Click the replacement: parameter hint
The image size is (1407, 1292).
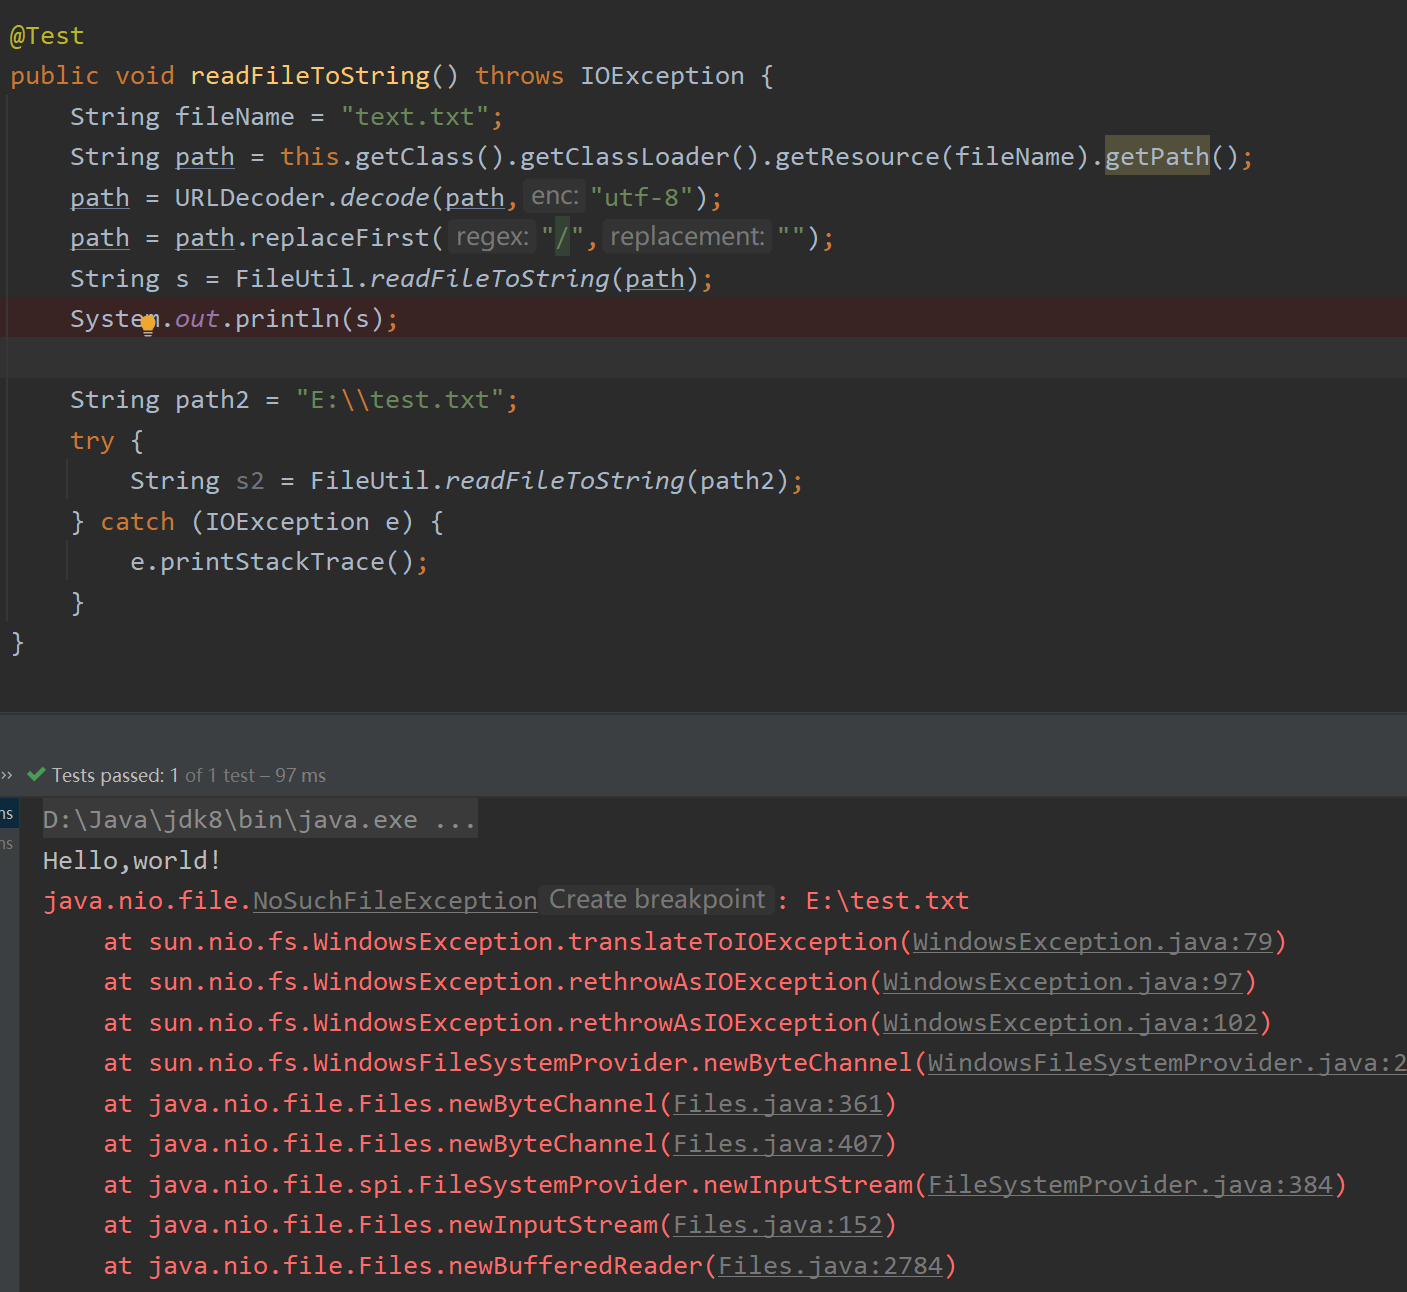(687, 237)
